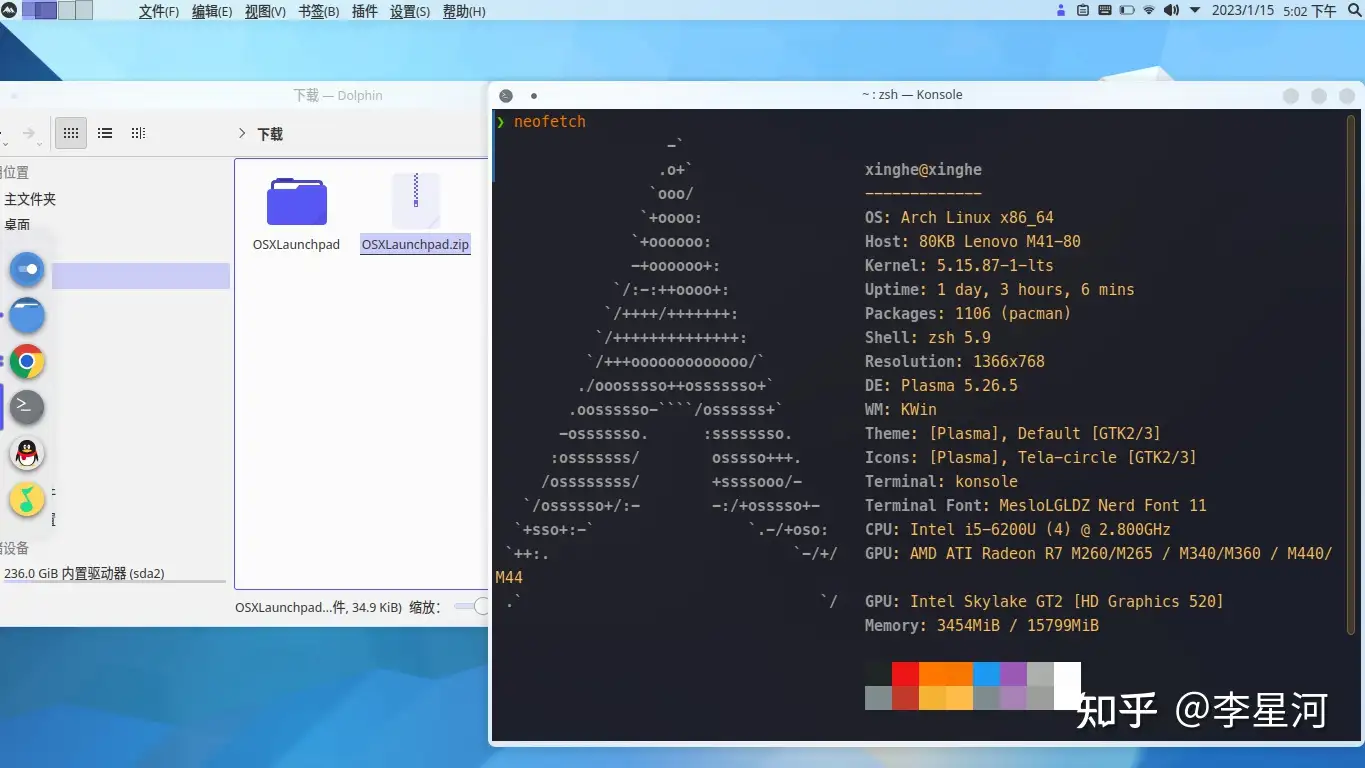Open the application launcher icon in the top panel
Screen dimensions: 1365x768
click(x=8, y=11)
